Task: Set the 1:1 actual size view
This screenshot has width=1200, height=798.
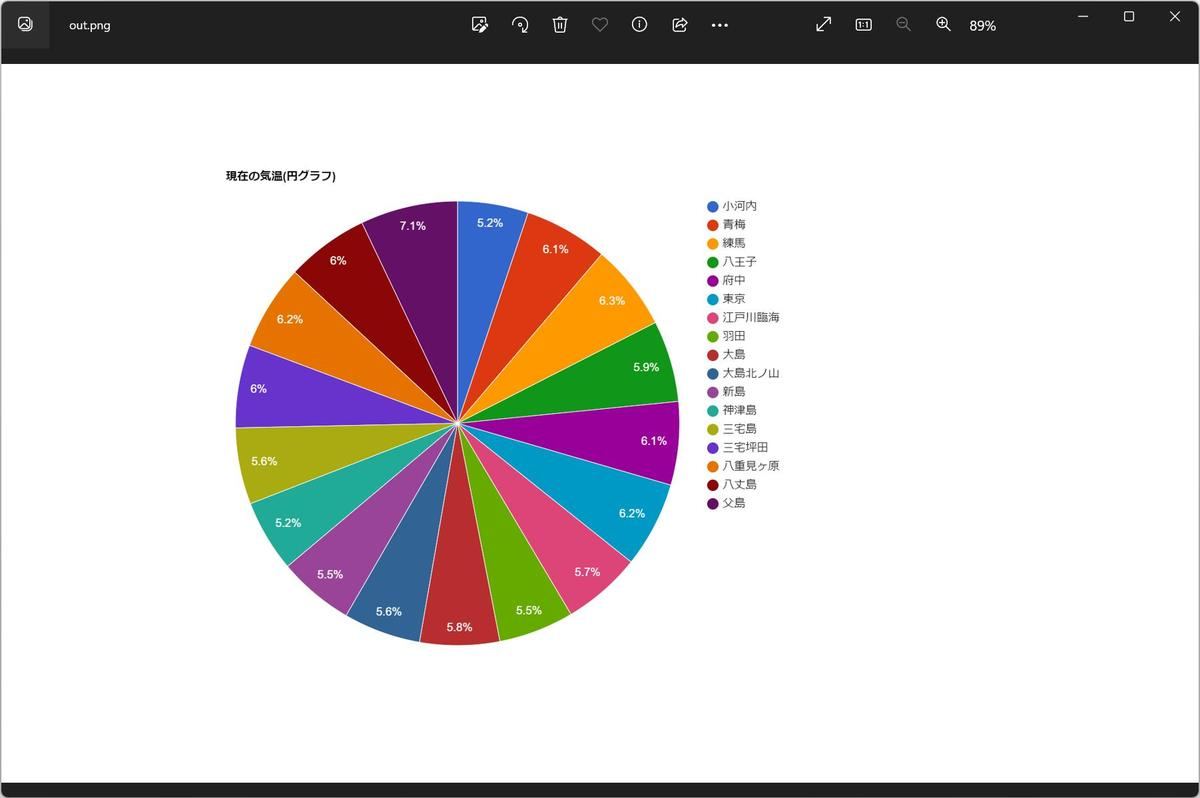Action: (864, 24)
